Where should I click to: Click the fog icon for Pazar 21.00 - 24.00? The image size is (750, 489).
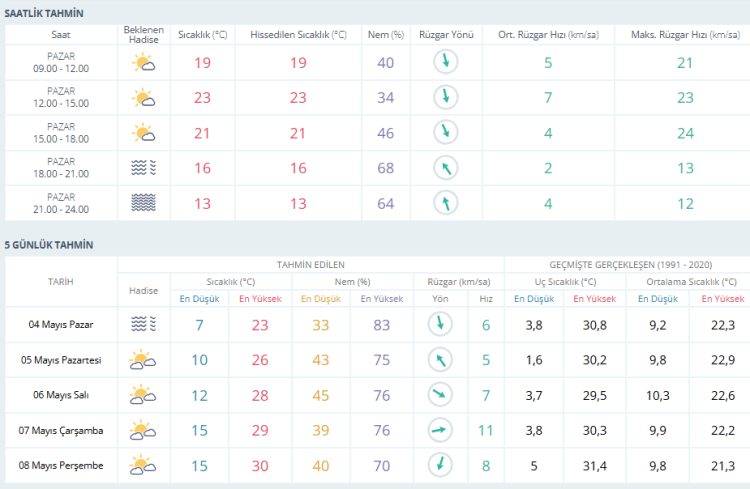point(144,203)
